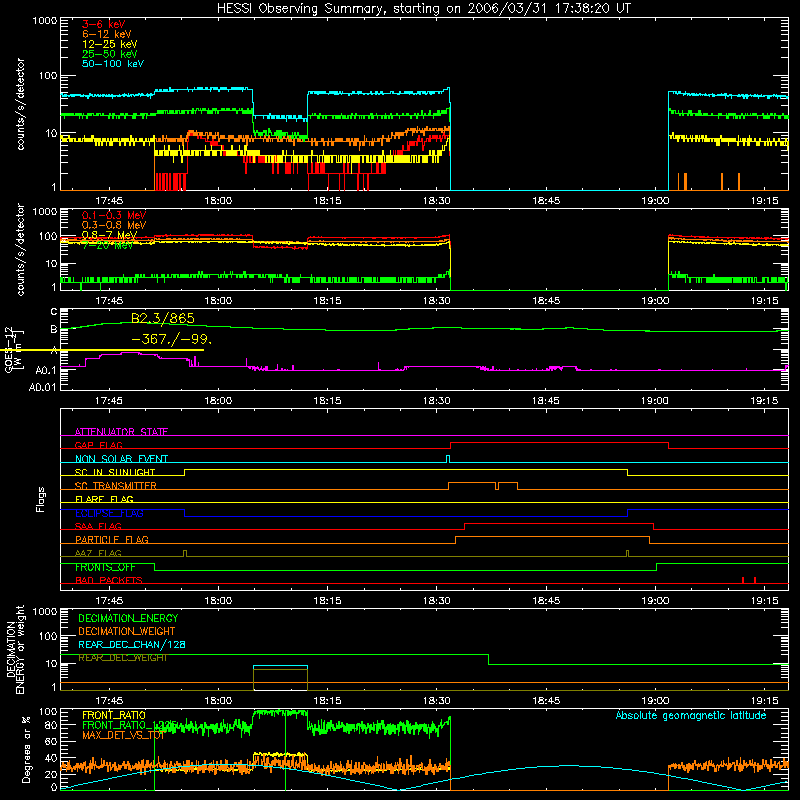The width and height of the screenshot is (800, 800).
Task: Select the SC_IN_SUNLIGHT flag label
Action: click(115, 472)
